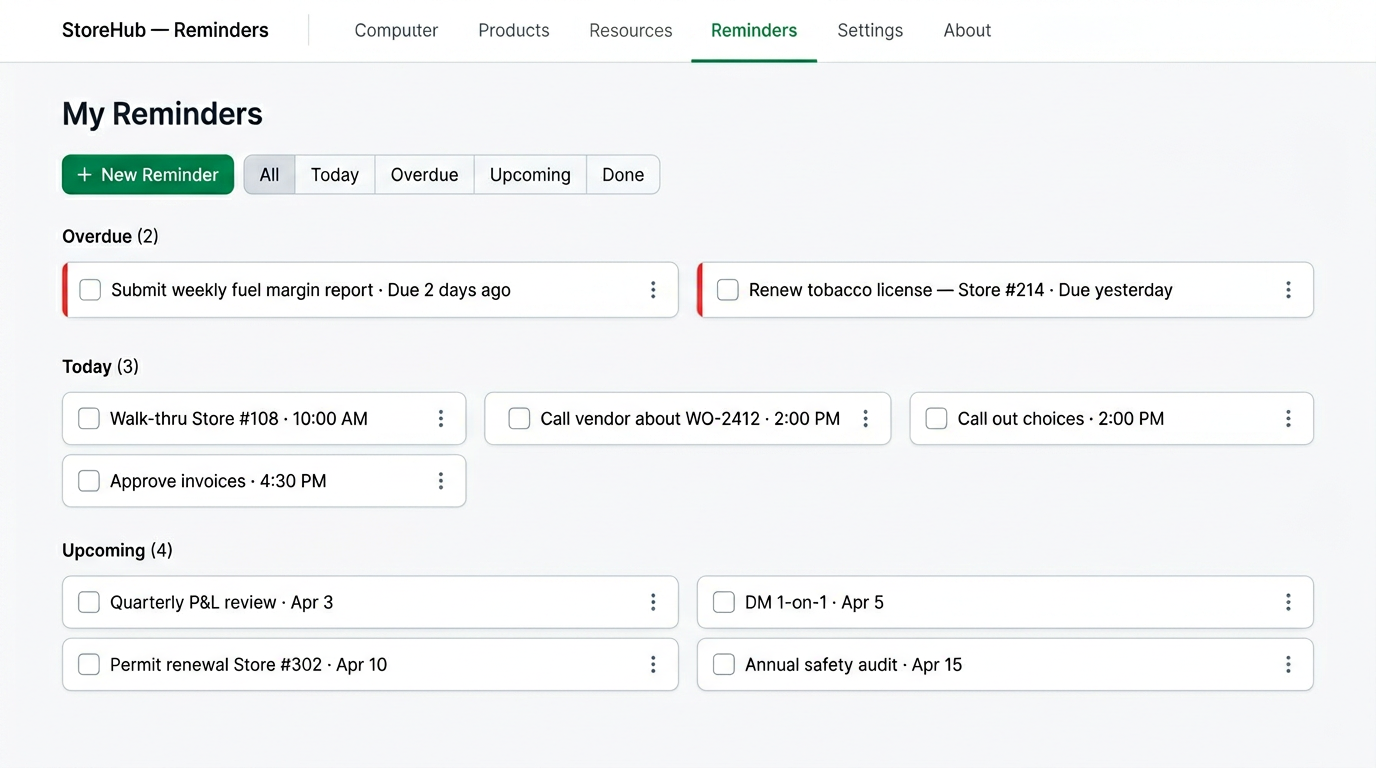Image resolution: width=1376 pixels, height=768 pixels.
Task: Filter reminders by Today
Action: (x=335, y=174)
